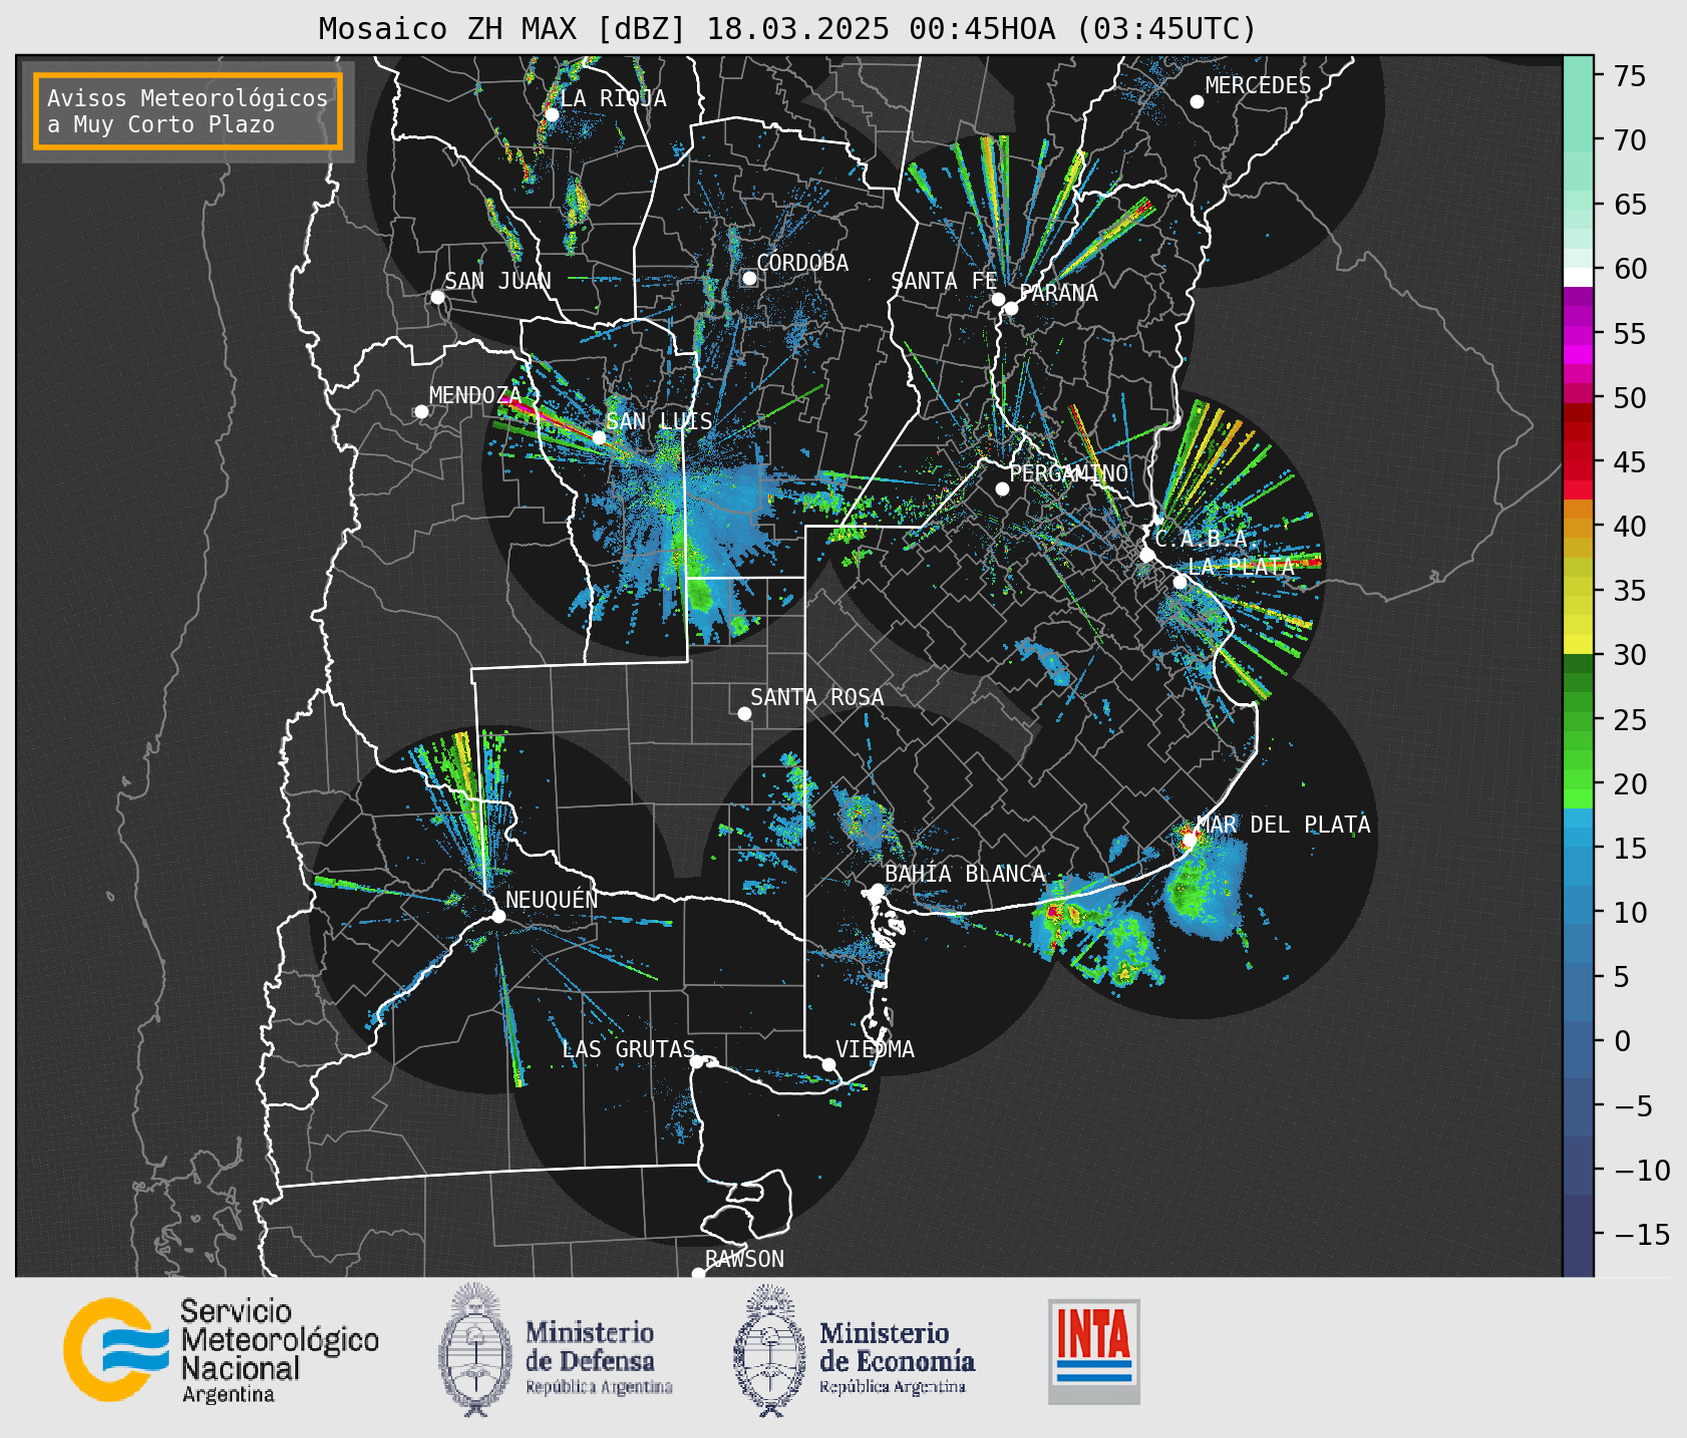This screenshot has height=1438, width=1687.
Task: Click the LAS GRUTAS label text
Action: (628, 1049)
